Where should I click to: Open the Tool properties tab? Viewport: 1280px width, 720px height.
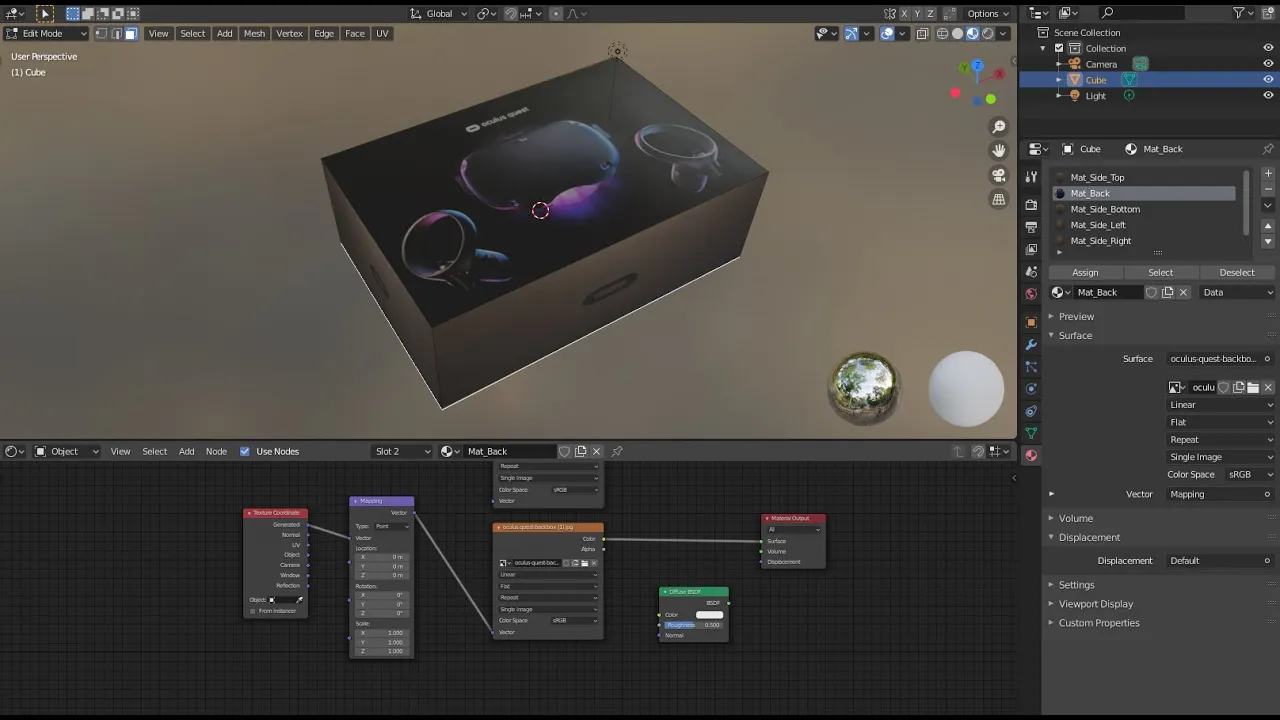coord(1031,176)
